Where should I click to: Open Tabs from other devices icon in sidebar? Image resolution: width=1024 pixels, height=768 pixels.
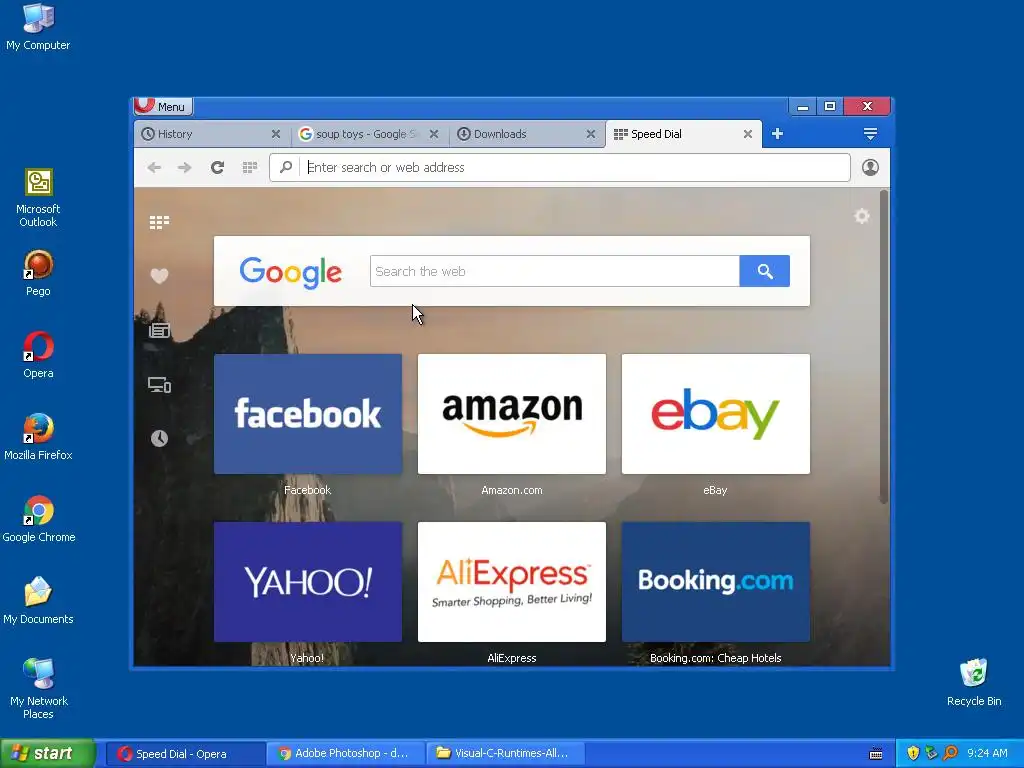click(x=159, y=385)
